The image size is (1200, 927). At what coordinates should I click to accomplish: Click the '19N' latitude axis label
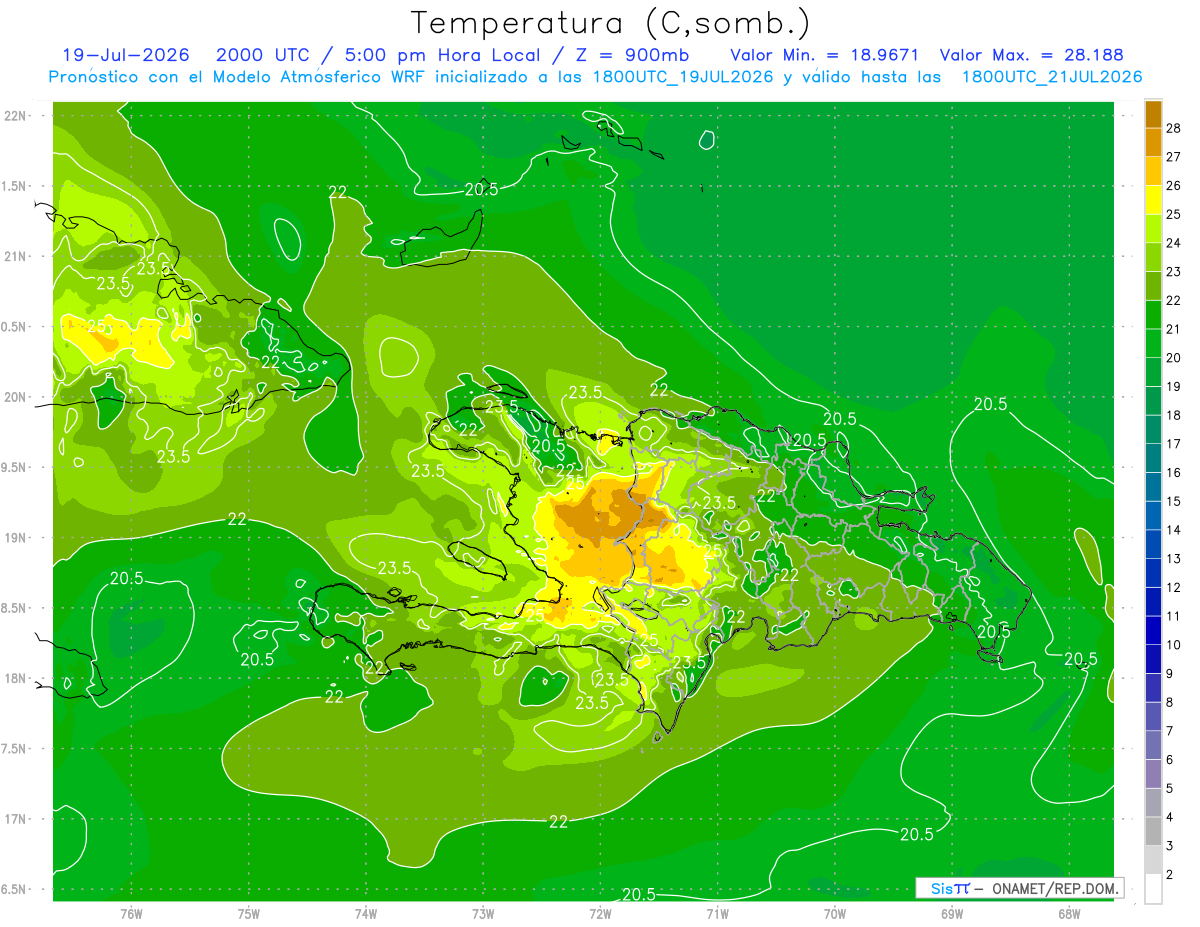click(x=16, y=538)
